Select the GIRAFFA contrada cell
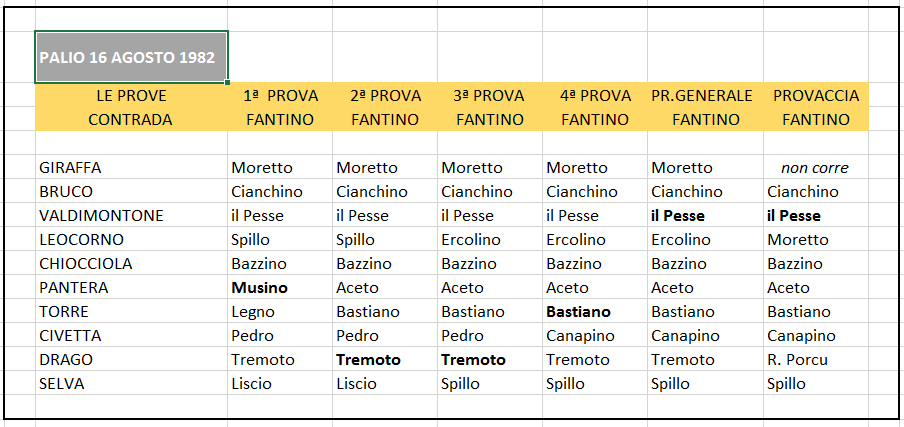Image resolution: width=904 pixels, height=427 pixels. [131, 168]
